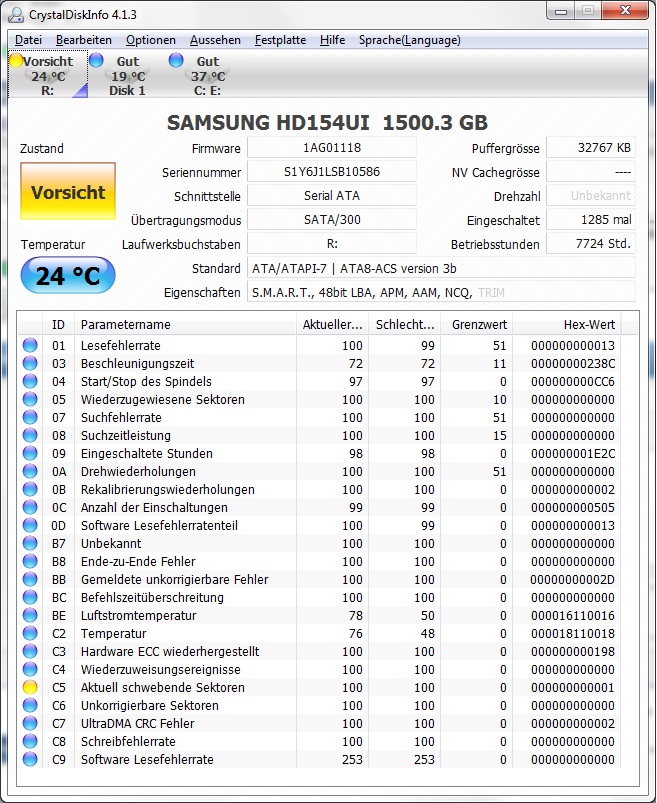Viewport: 657px width, 803px height.
Task: Open the Bearbeiten menu
Action: point(83,40)
